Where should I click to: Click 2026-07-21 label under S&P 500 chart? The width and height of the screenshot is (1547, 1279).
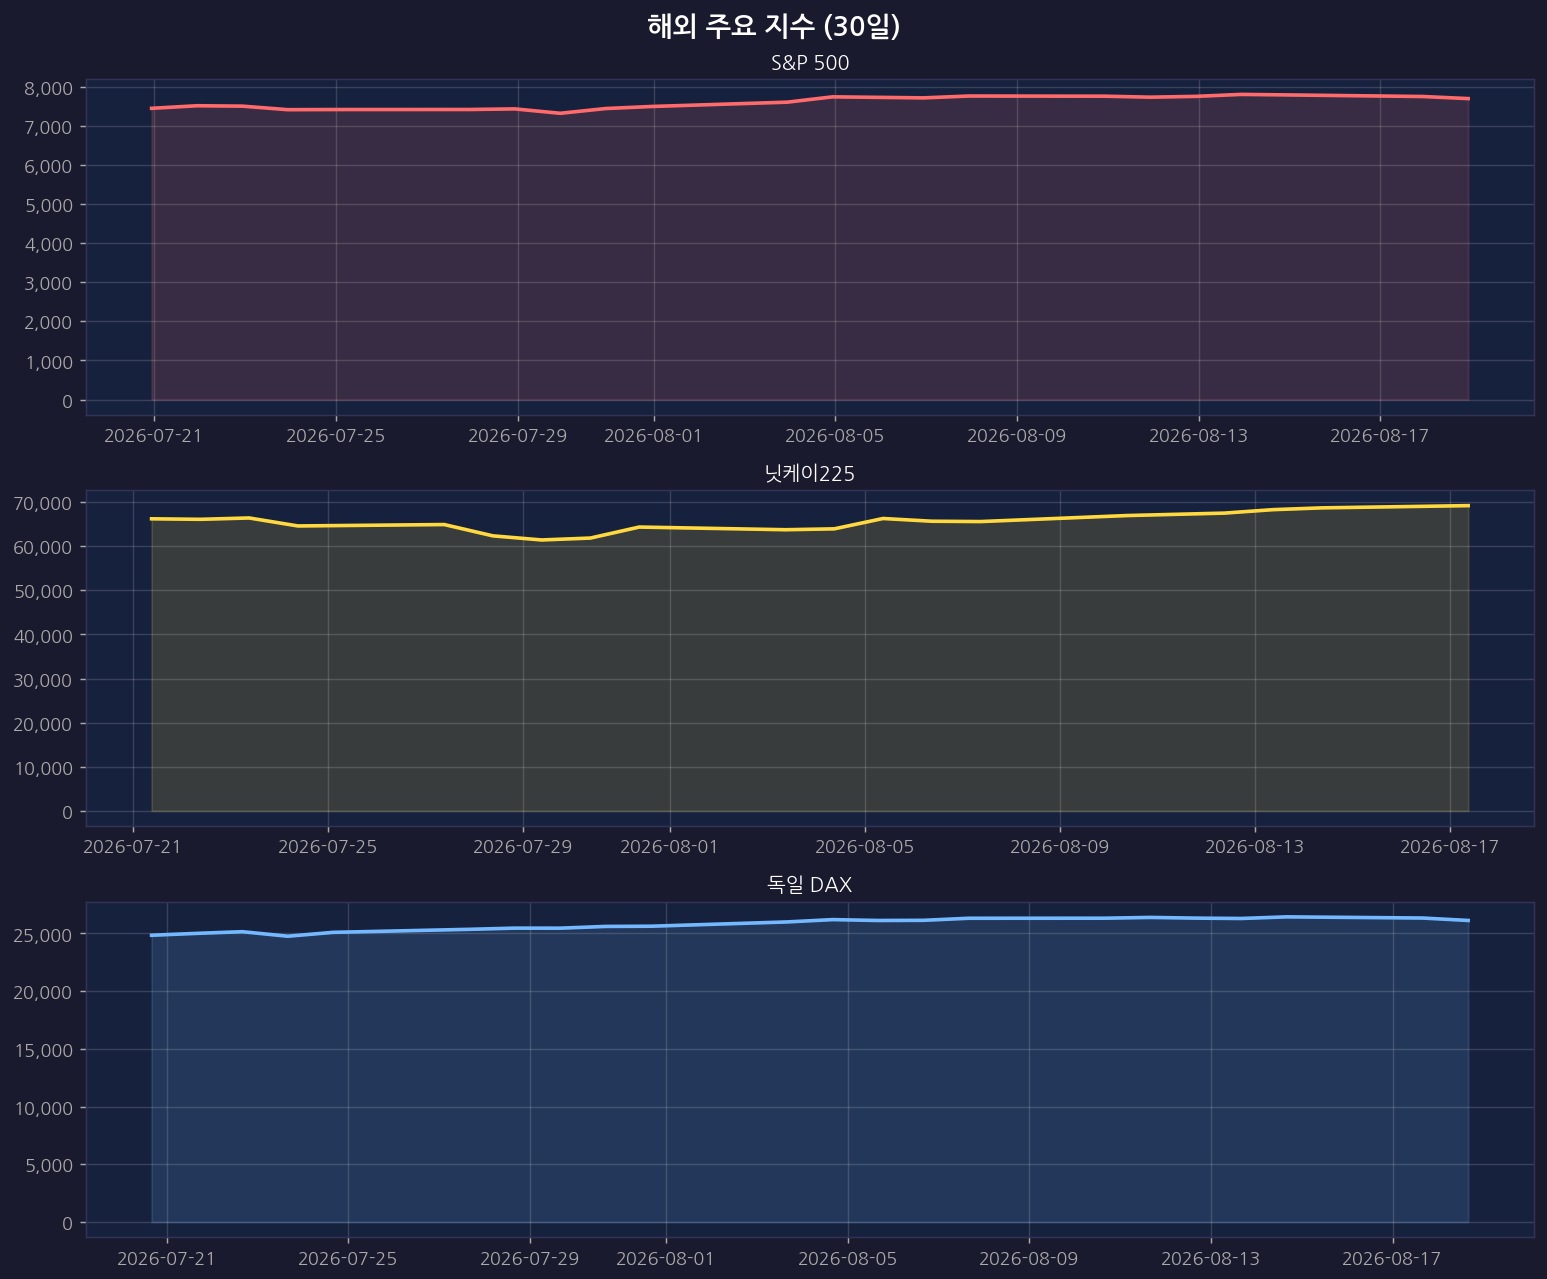click(153, 436)
